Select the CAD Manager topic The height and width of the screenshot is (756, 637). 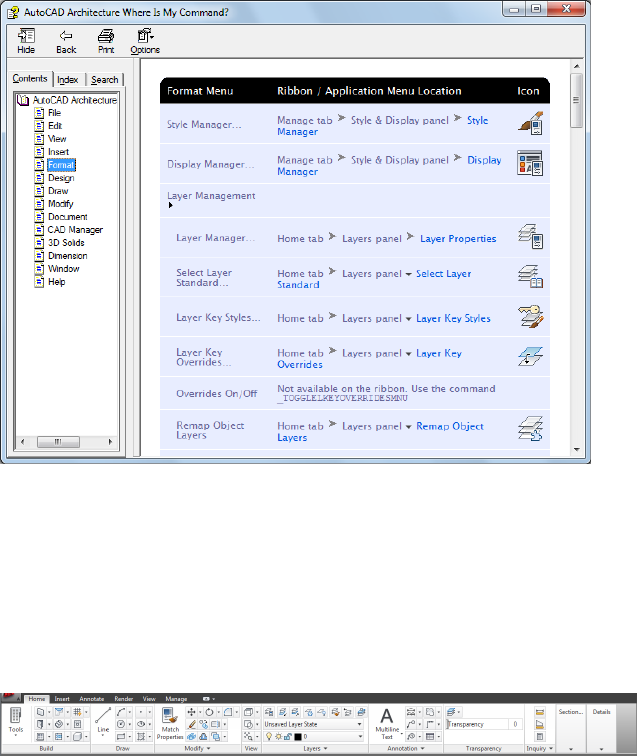tap(75, 230)
